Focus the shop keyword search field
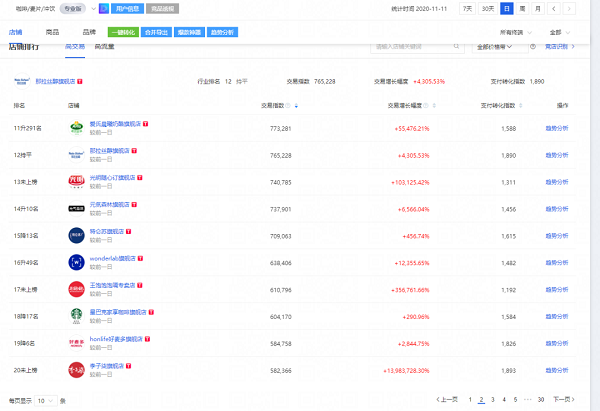 pyautogui.click(x=417, y=47)
